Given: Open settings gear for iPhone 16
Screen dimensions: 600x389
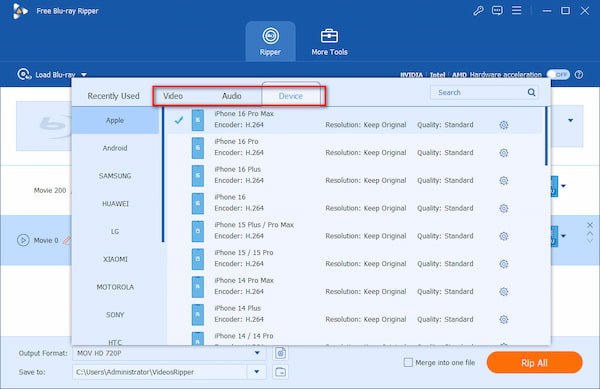Looking at the screenshot, I should pyautogui.click(x=504, y=208).
